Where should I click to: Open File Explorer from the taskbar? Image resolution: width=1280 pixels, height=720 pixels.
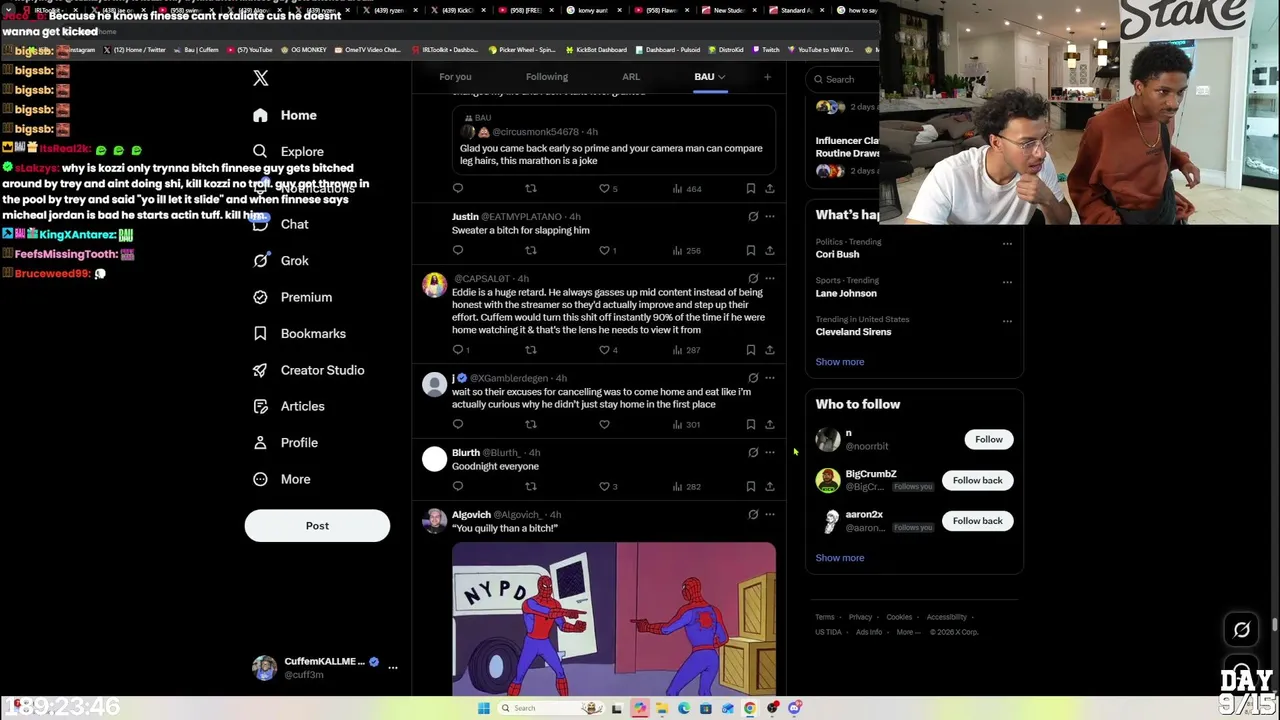coord(662,708)
